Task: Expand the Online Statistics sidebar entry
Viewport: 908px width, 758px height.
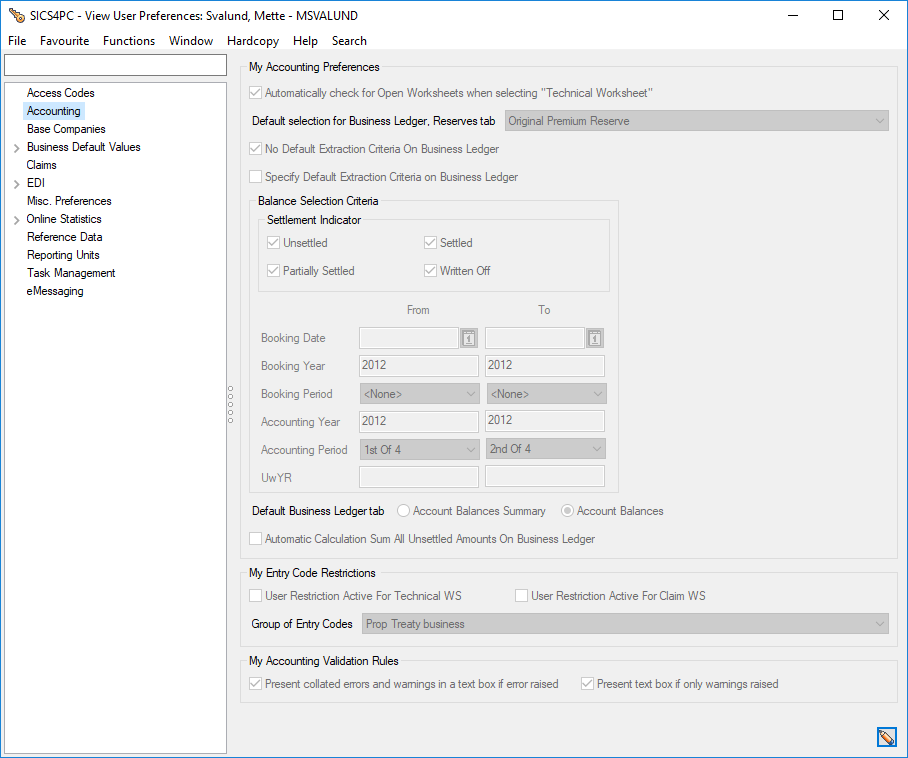Action: tap(17, 218)
